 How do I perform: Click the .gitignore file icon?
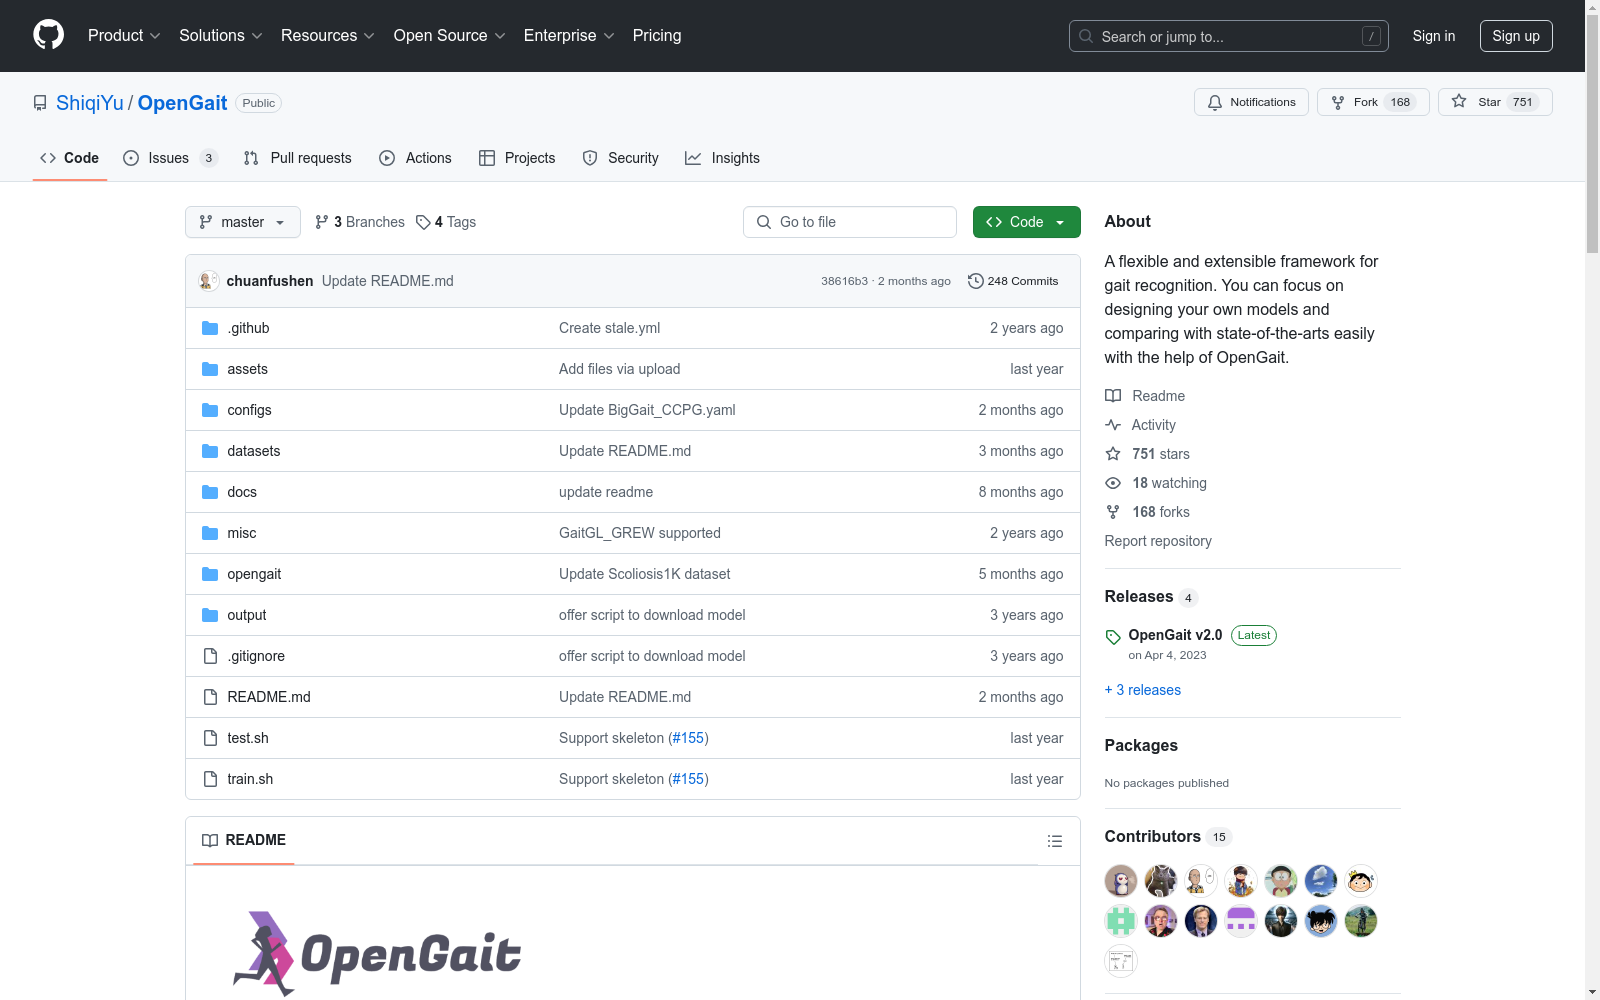click(x=210, y=656)
